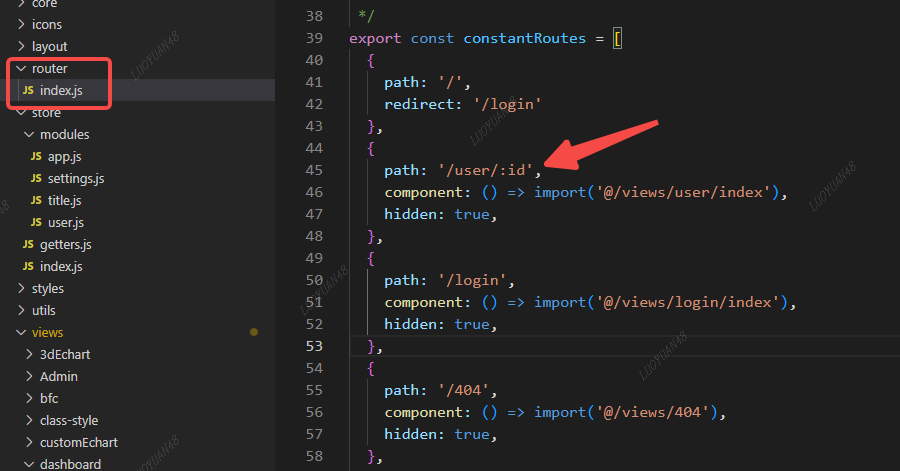Screen dimensions: 900x471
Task: Click path '/login' string on line 50
Action: click(x=472, y=281)
